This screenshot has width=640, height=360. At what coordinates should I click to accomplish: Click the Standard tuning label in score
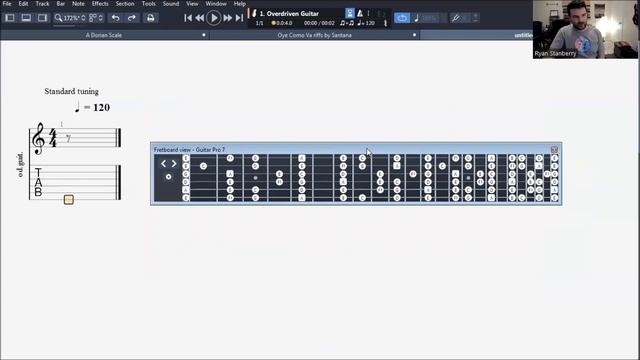71,91
